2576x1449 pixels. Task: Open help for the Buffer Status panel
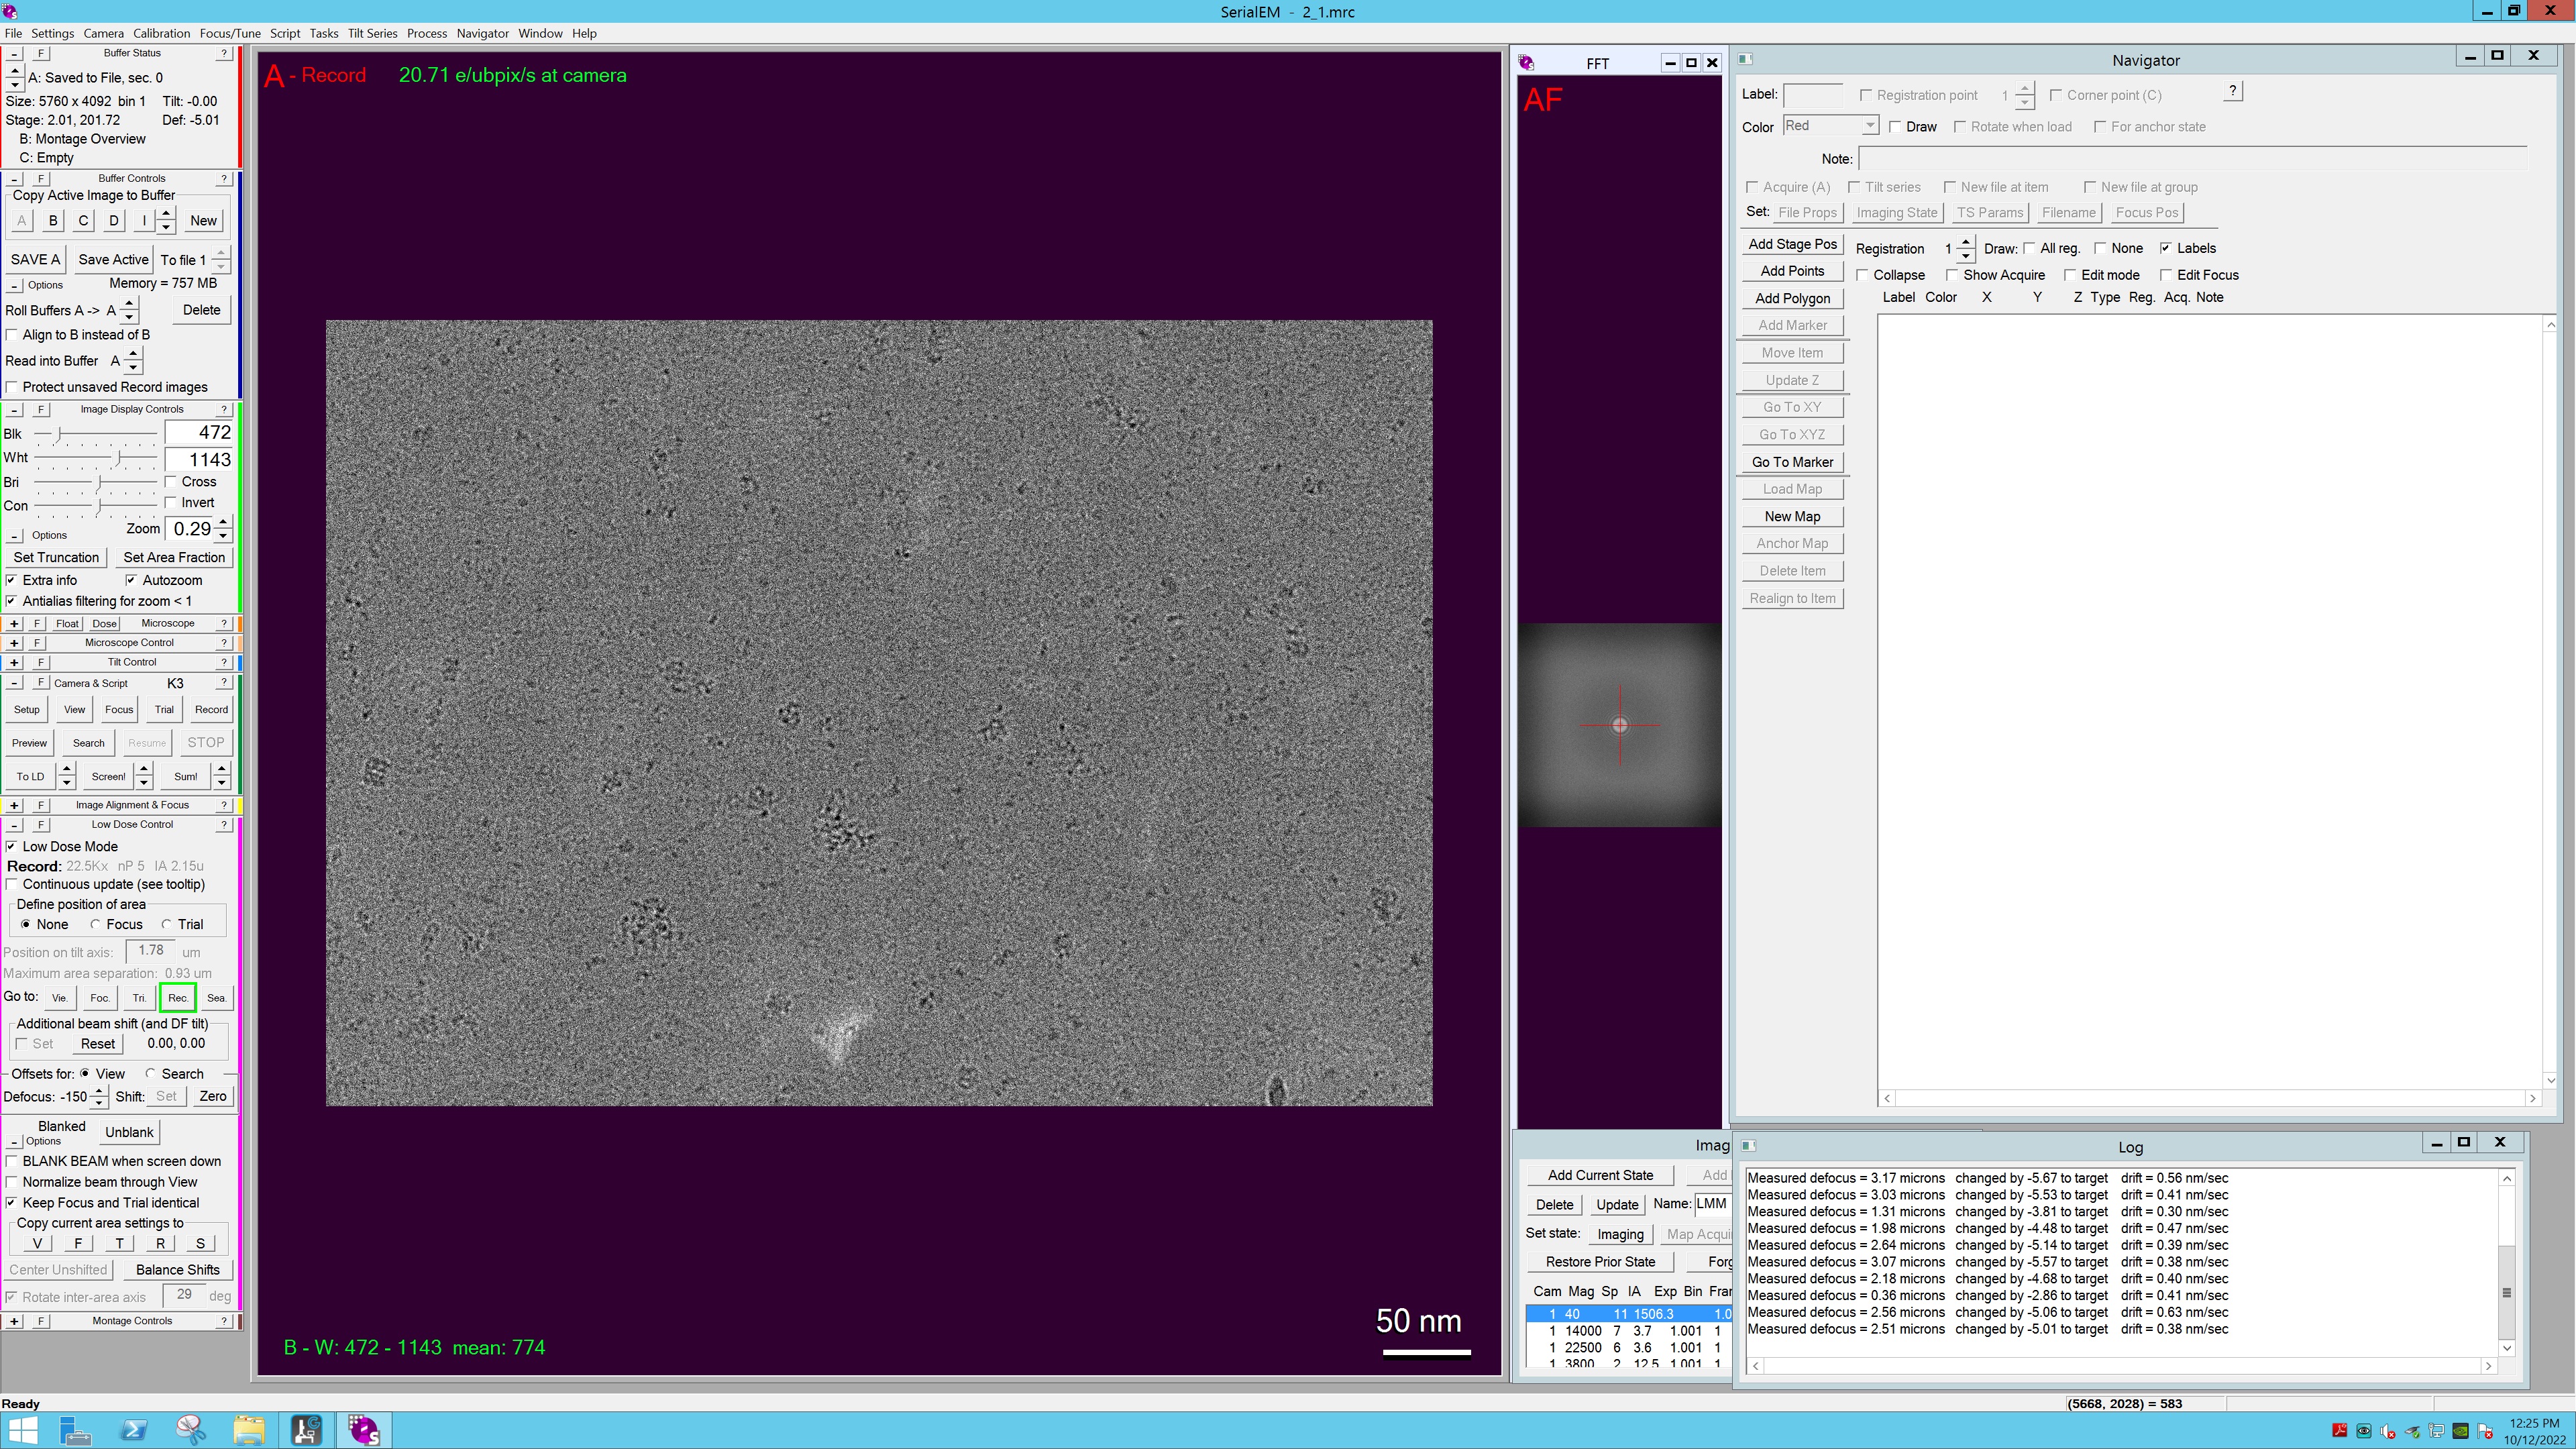click(224, 53)
